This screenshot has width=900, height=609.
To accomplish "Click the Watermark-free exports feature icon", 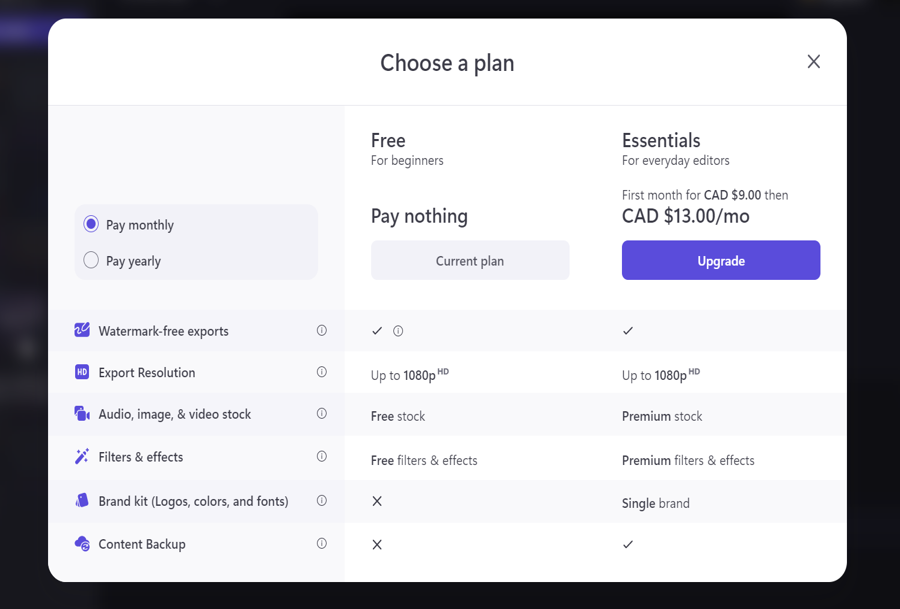I will pyautogui.click(x=82, y=330).
